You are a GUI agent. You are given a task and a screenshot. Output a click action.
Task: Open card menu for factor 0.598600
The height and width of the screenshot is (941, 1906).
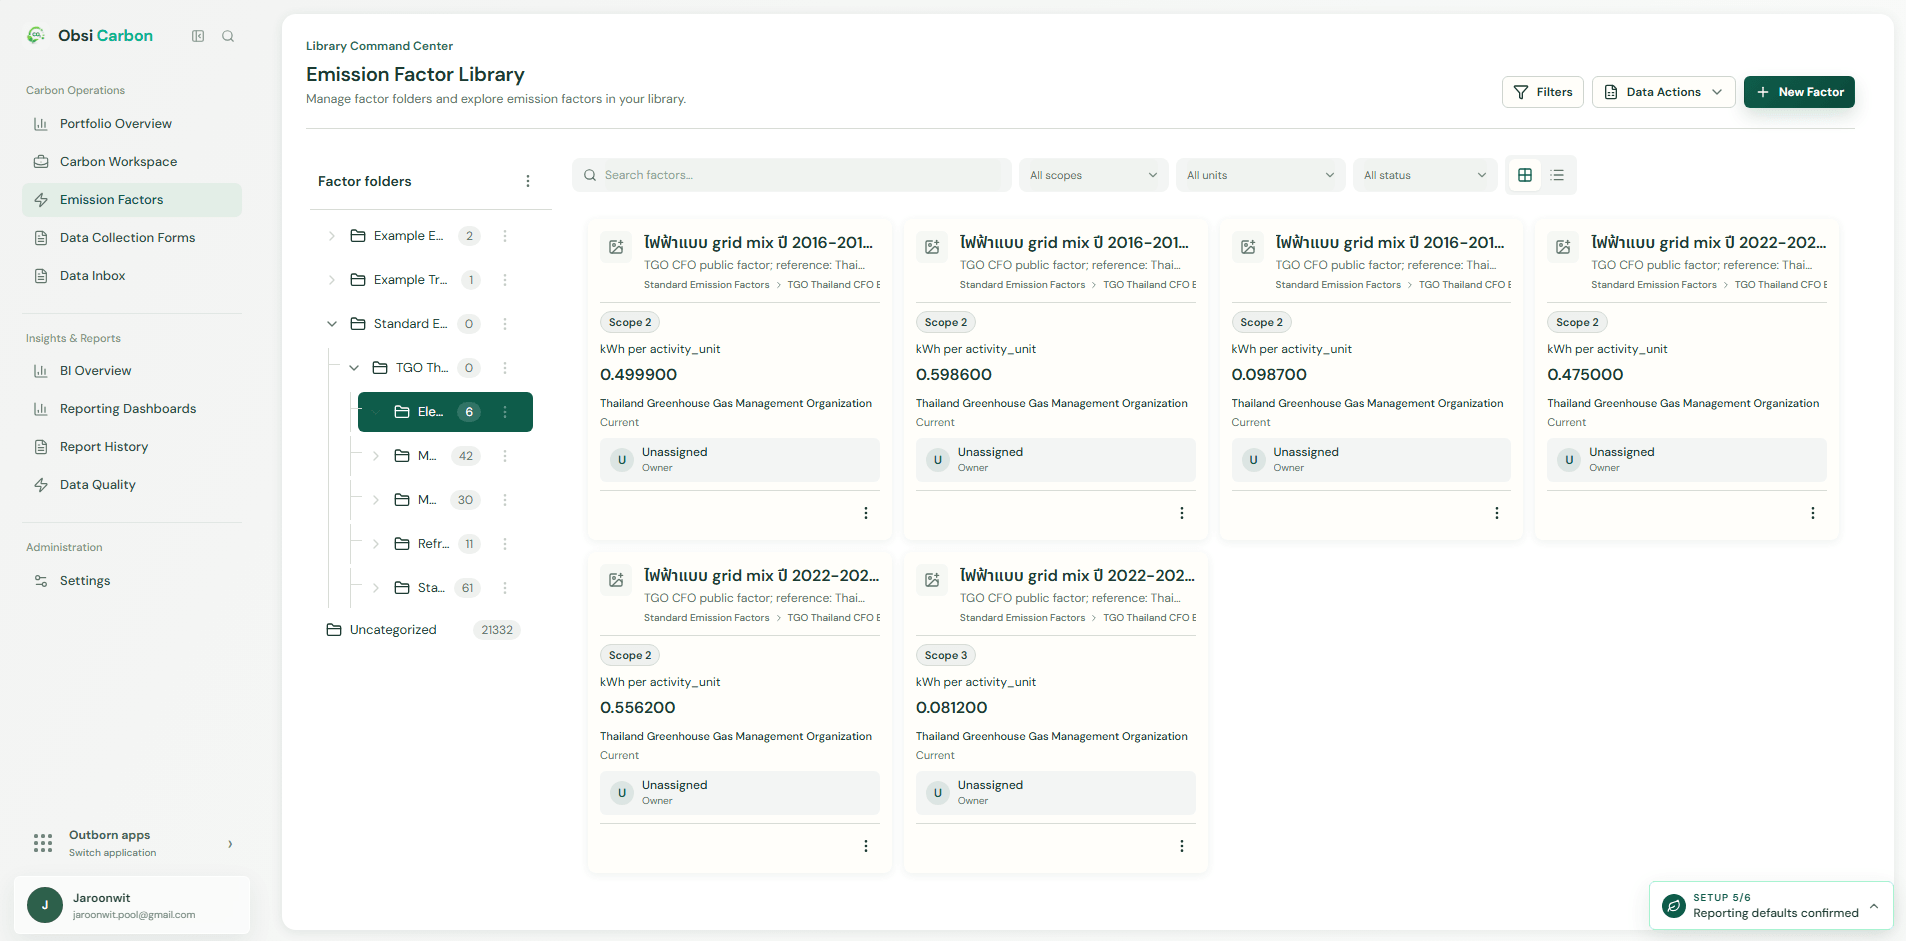pos(1182,513)
